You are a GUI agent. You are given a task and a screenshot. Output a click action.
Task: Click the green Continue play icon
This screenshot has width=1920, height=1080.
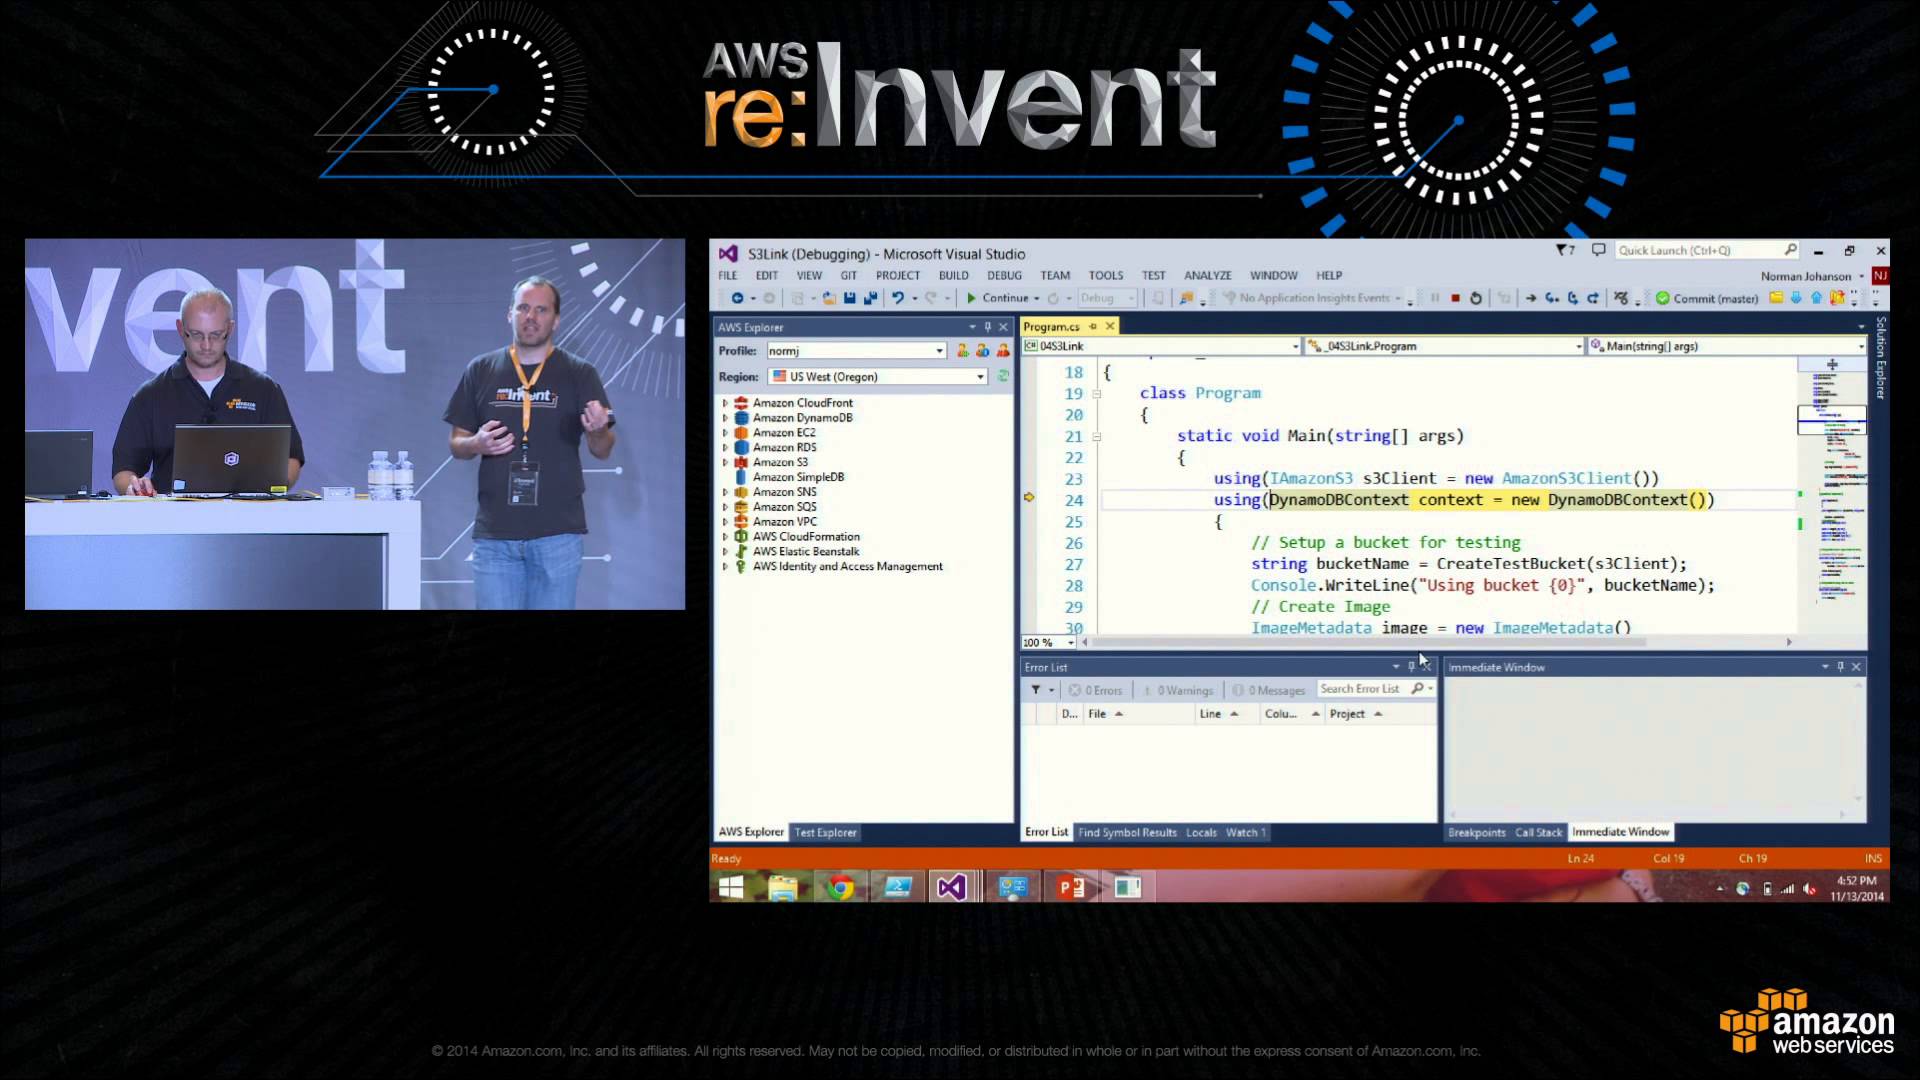coord(971,298)
